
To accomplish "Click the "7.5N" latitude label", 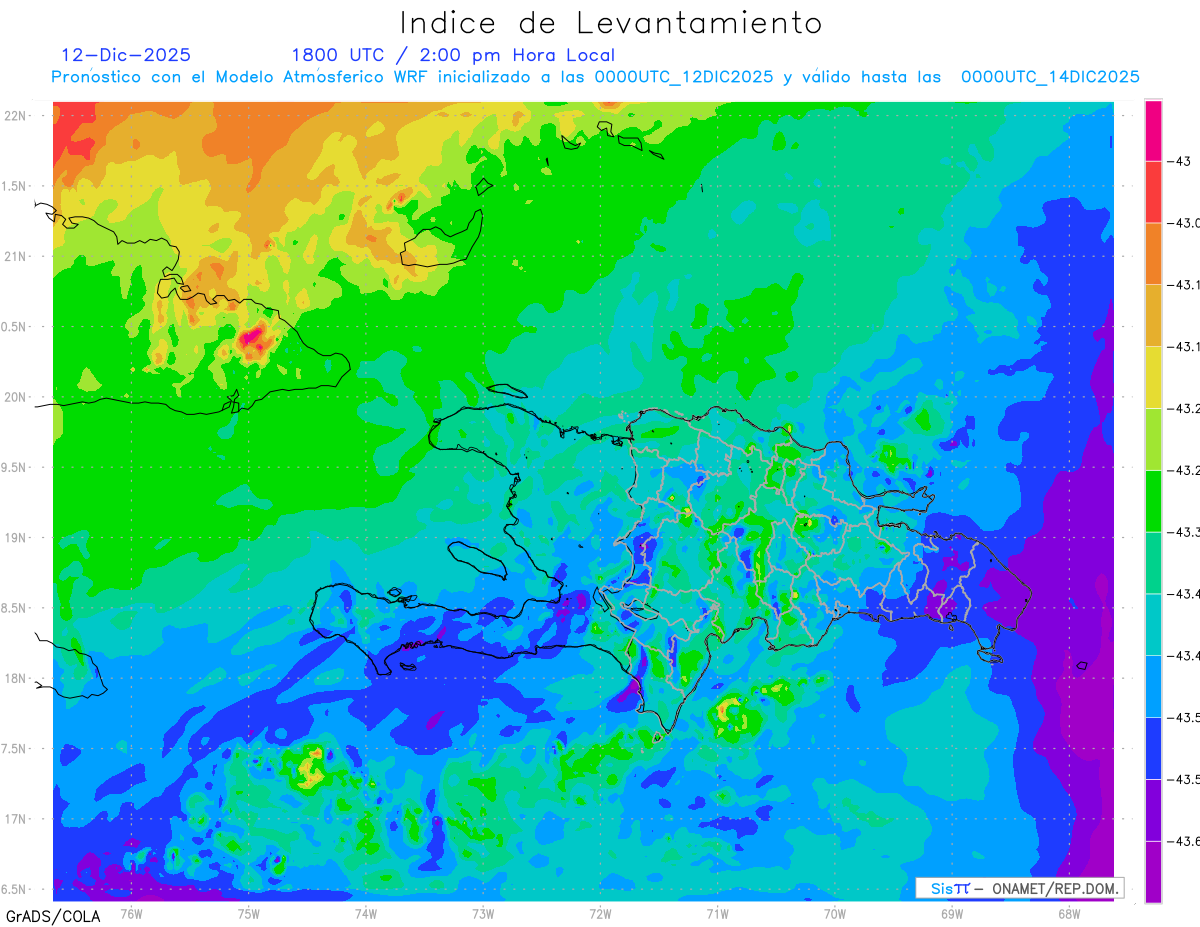I will click(14, 749).
